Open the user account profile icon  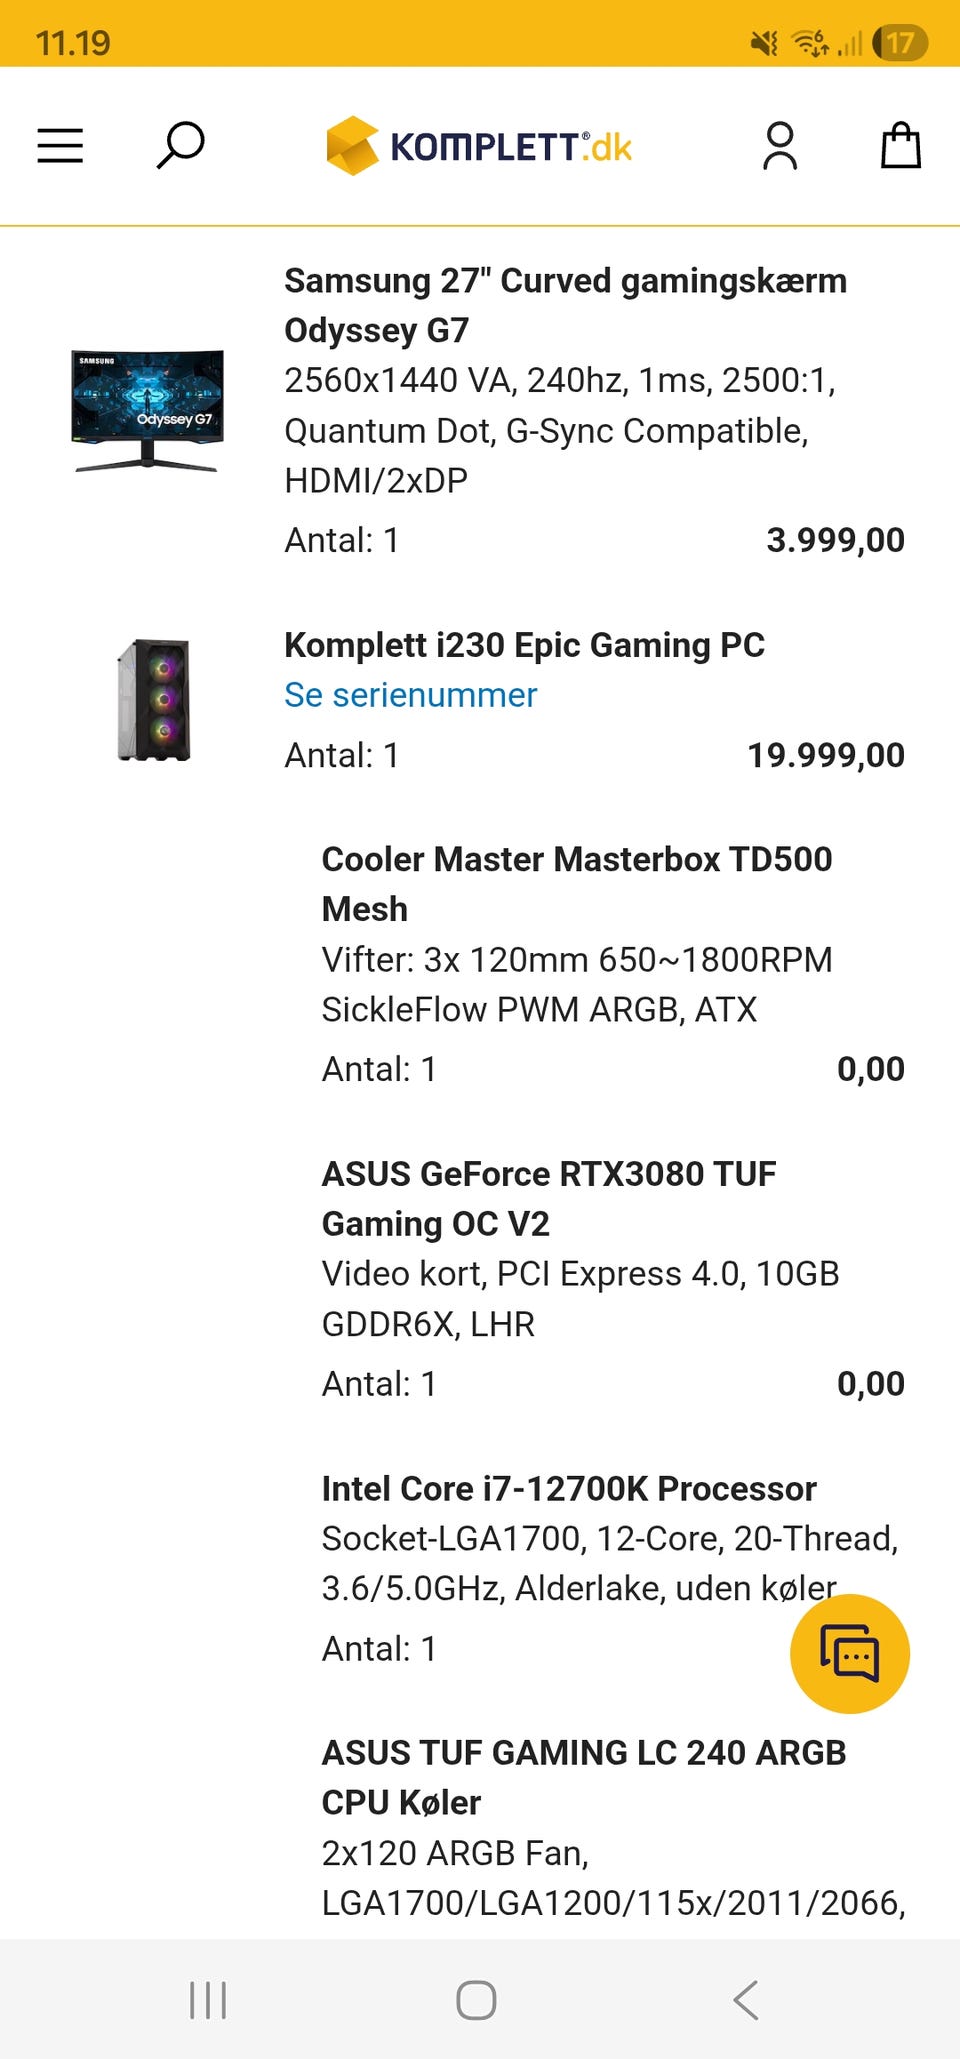pyautogui.click(x=780, y=146)
